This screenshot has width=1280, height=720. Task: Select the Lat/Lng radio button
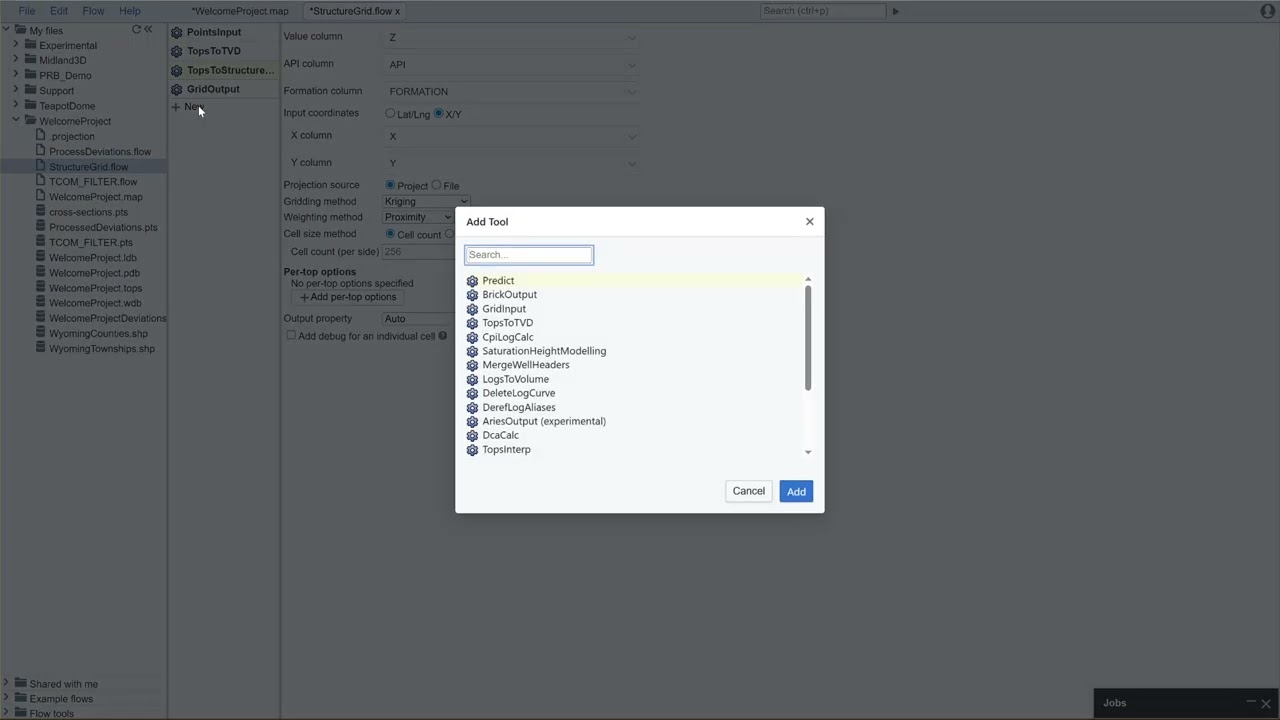click(x=390, y=114)
